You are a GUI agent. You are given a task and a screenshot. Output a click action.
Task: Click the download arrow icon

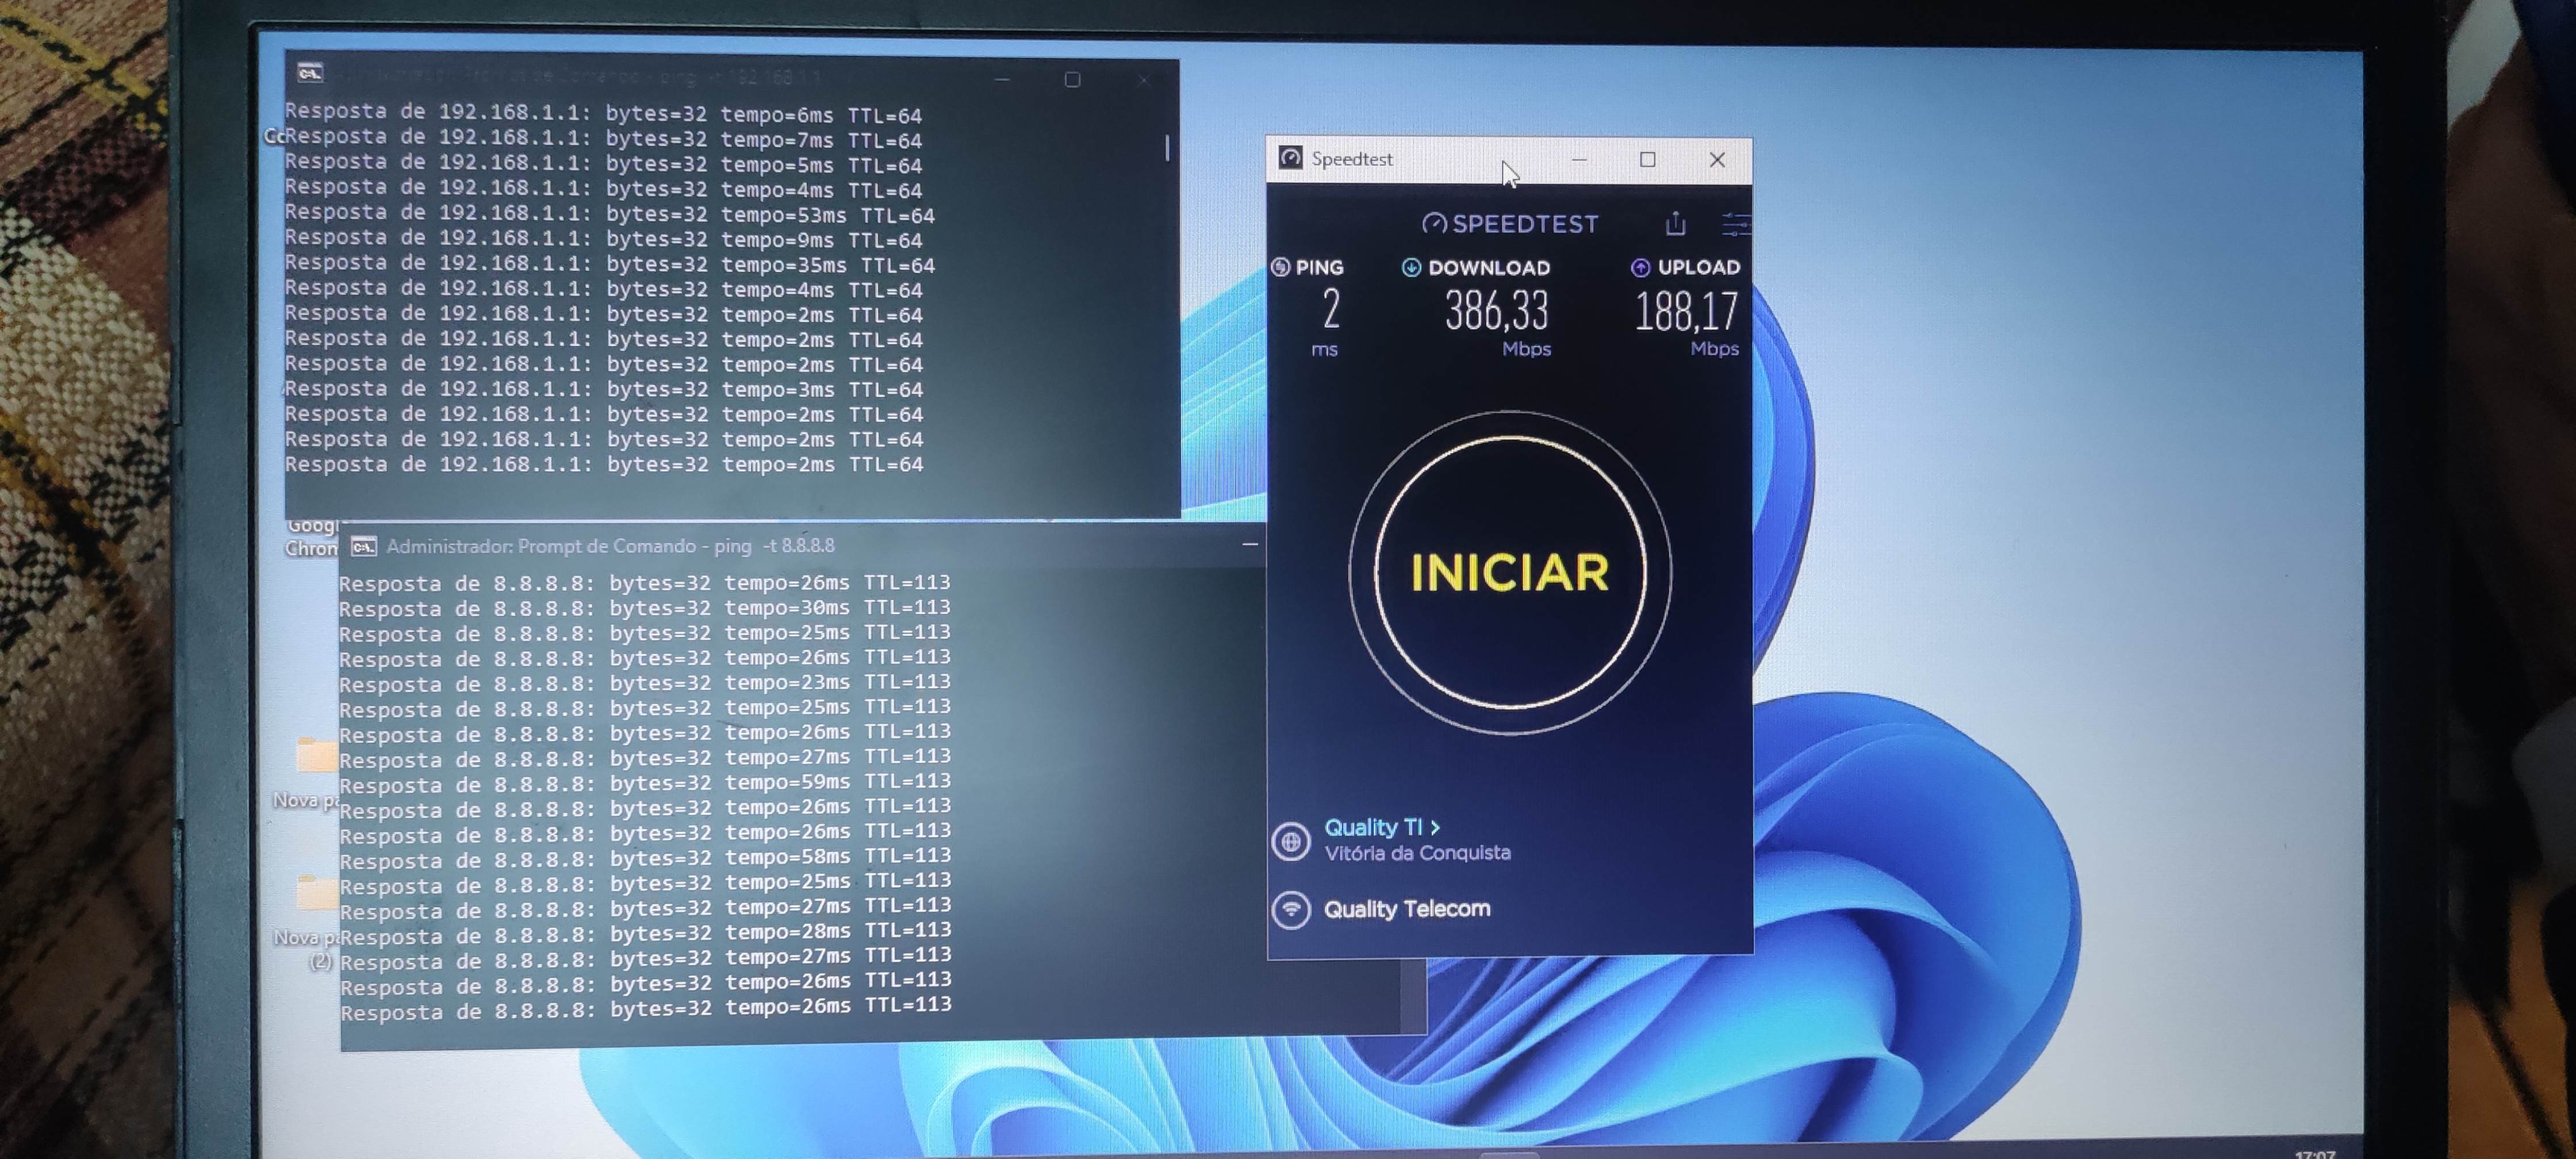(x=1411, y=267)
